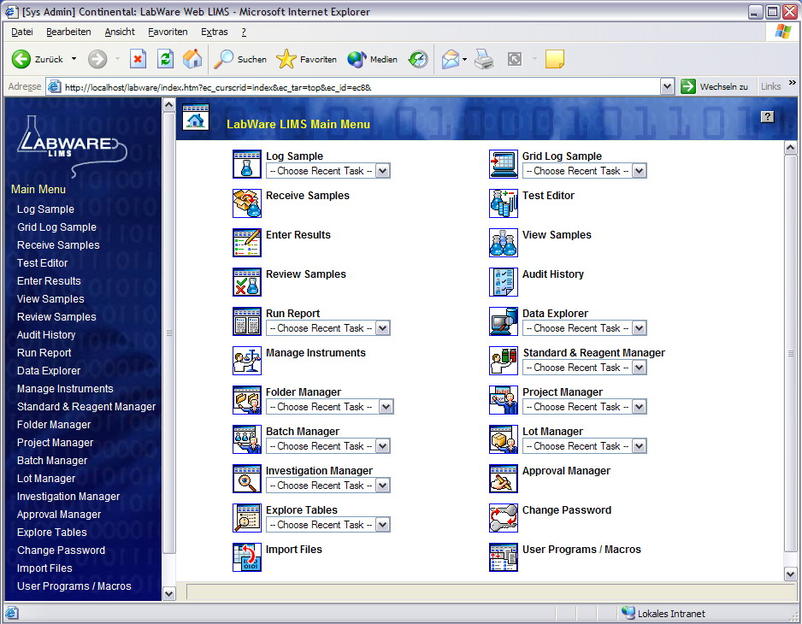Image resolution: width=802 pixels, height=624 pixels.
Task: Open the Ansicht menu
Action: (x=120, y=32)
